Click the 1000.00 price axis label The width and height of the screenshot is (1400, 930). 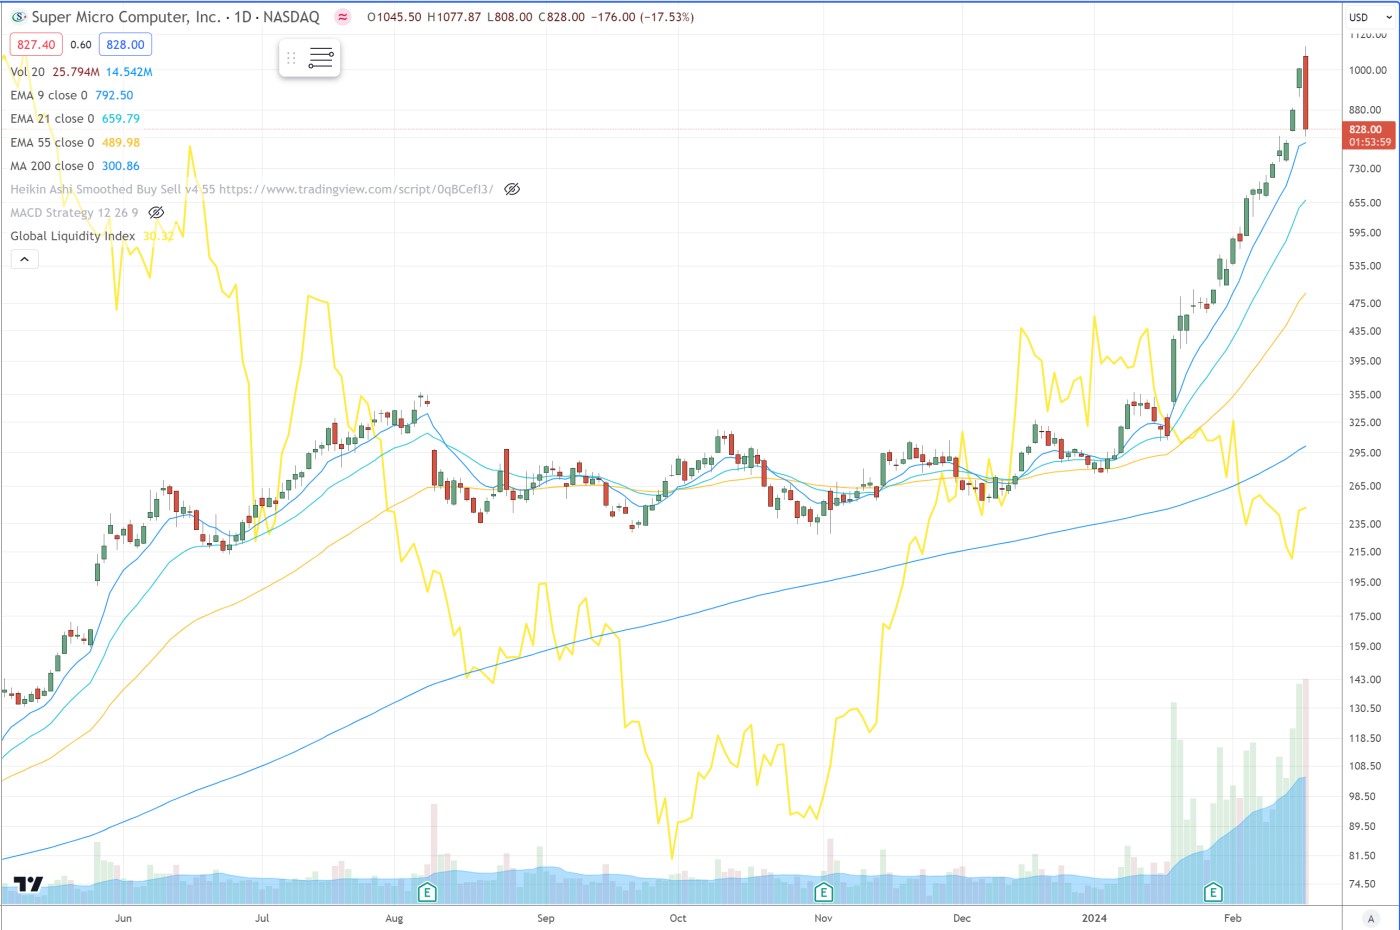click(1368, 70)
